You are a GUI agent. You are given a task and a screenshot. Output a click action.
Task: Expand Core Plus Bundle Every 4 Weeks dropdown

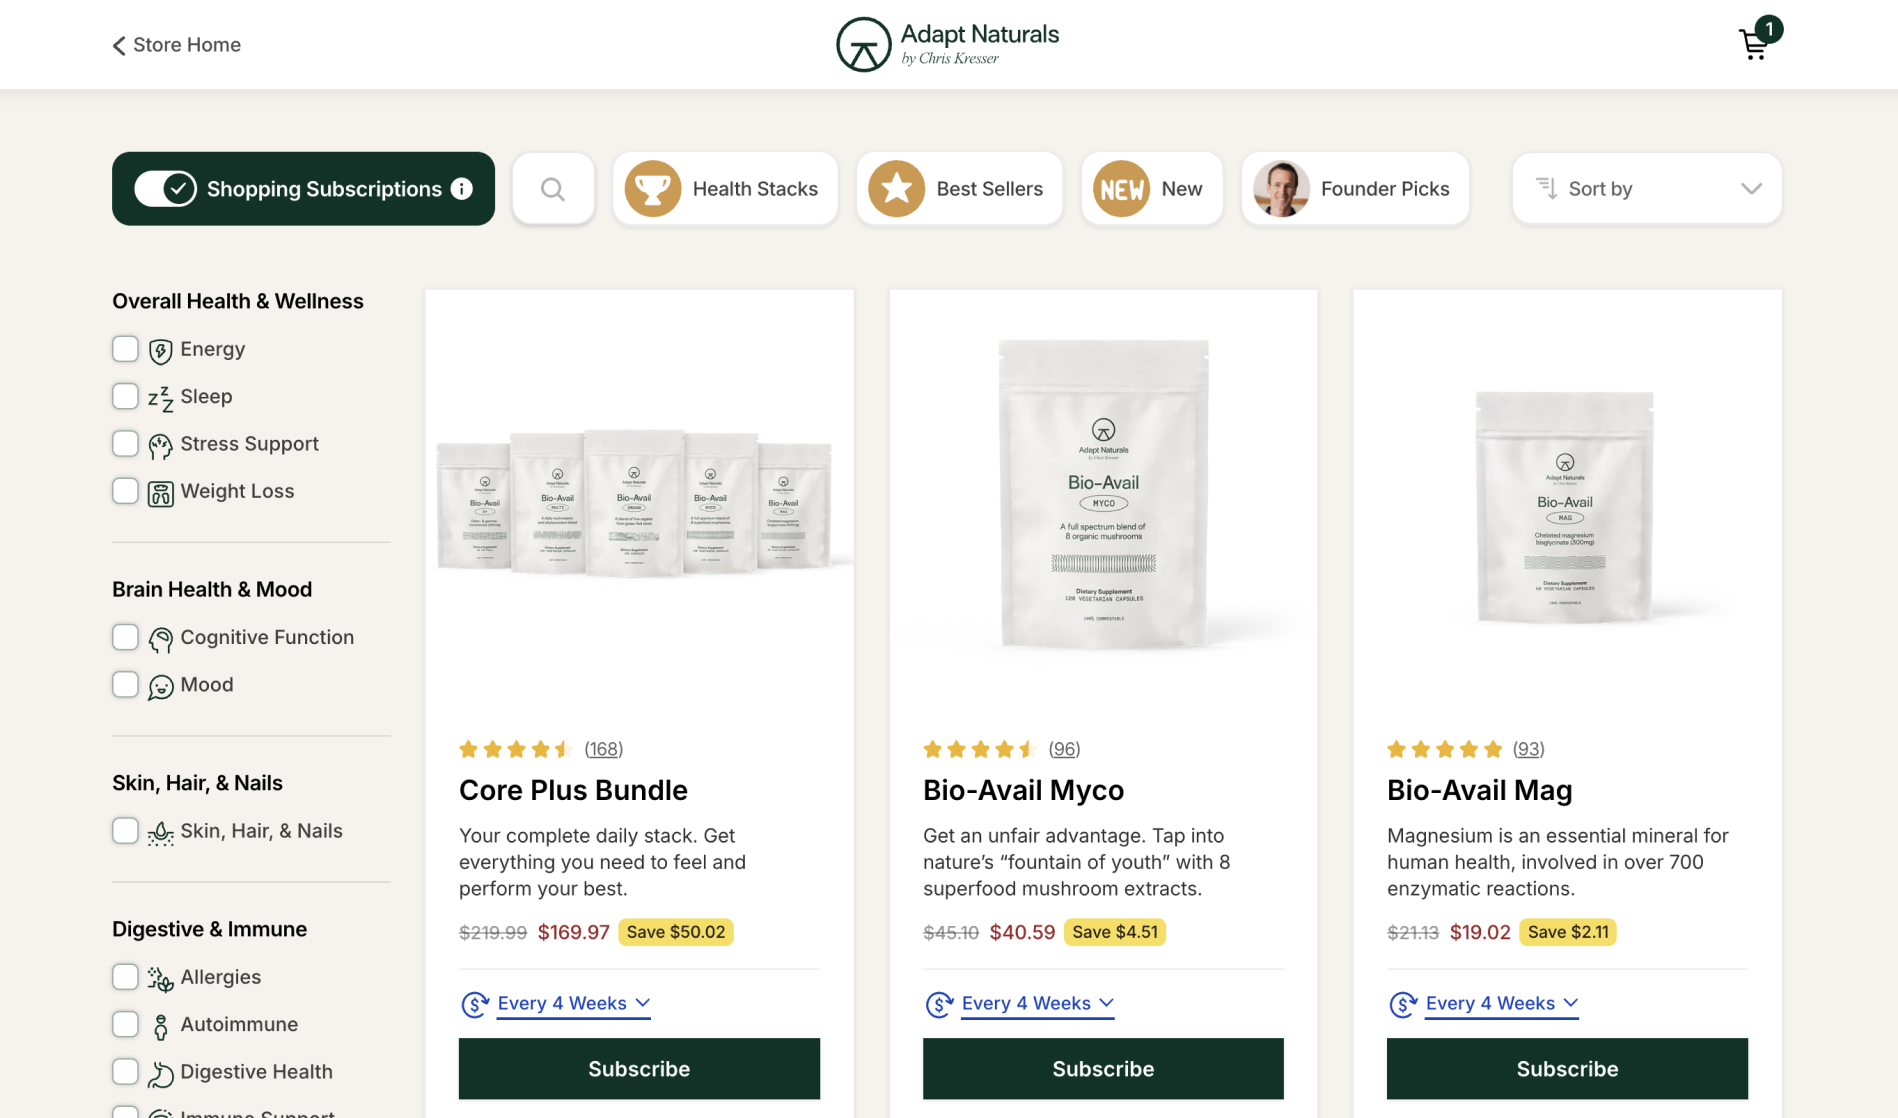(574, 1003)
